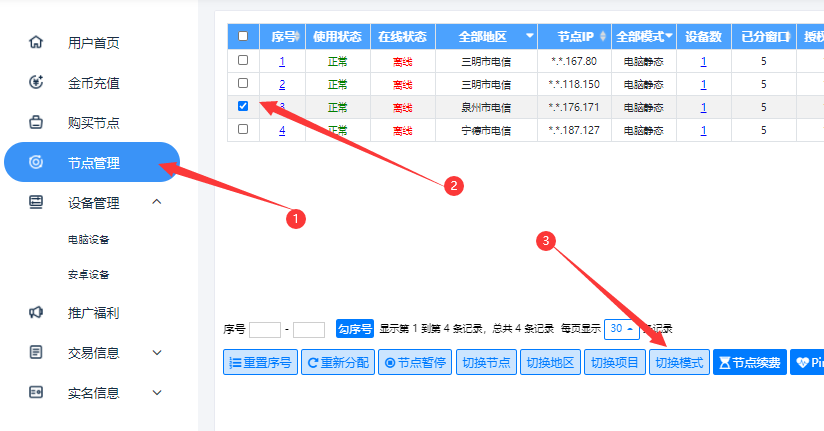Viewport: 824px width, 431px height.
Task: Open the 购买节点 menu item
Action: (x=94, y=123)
